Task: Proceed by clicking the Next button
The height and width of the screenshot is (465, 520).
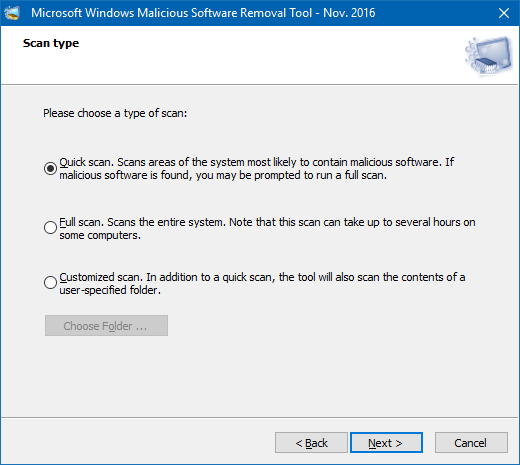Action: click(x=386, y=443)
